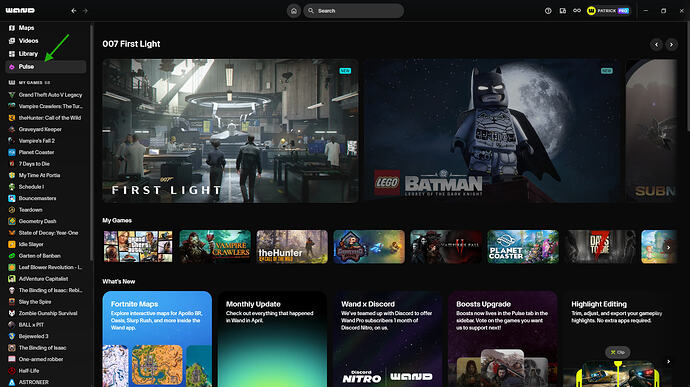Open Bejeweled 3 from the sidebar

point(46,336)
